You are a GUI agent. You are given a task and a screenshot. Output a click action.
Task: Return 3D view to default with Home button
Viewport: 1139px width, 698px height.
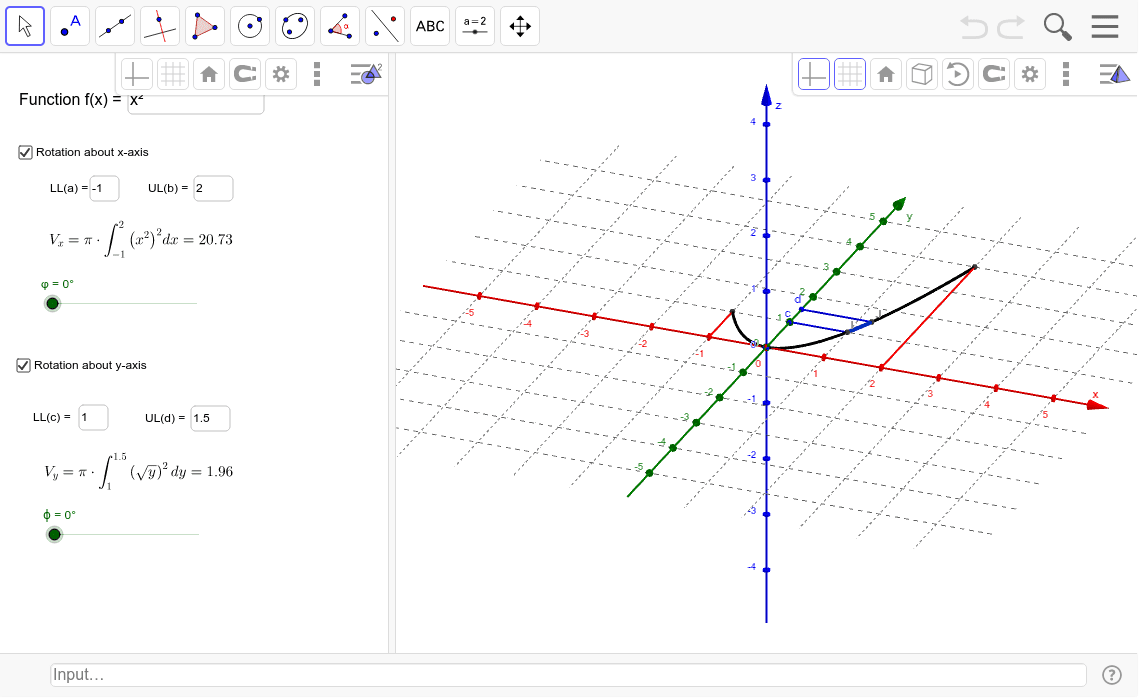(885, 73)
